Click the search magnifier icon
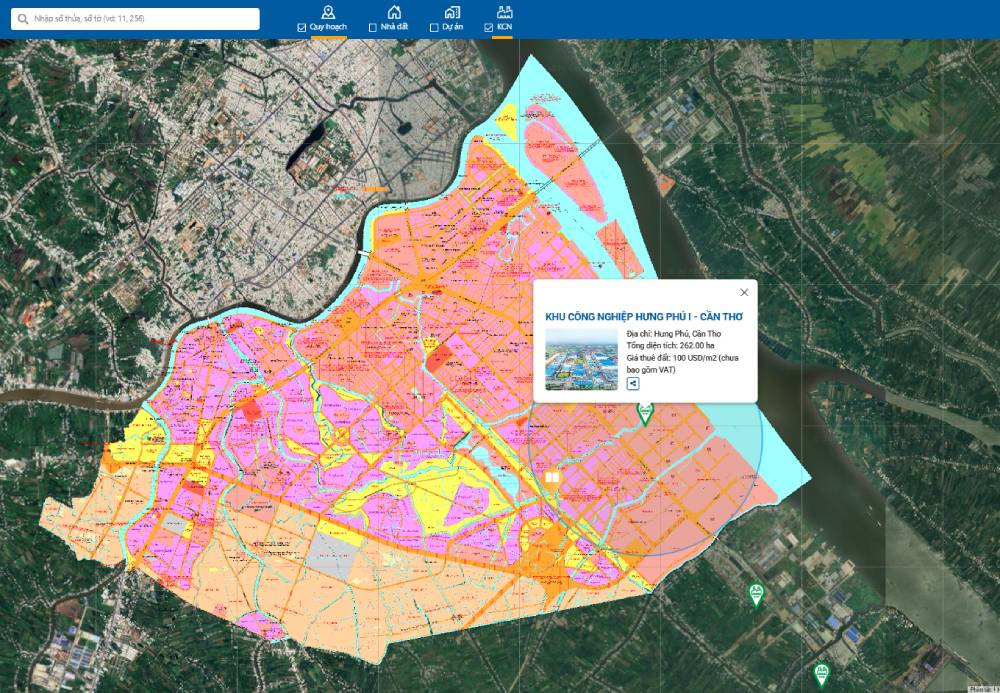The height and width of the screenshot is (693, 1000). pyautogui.click(x=21, y=19)
